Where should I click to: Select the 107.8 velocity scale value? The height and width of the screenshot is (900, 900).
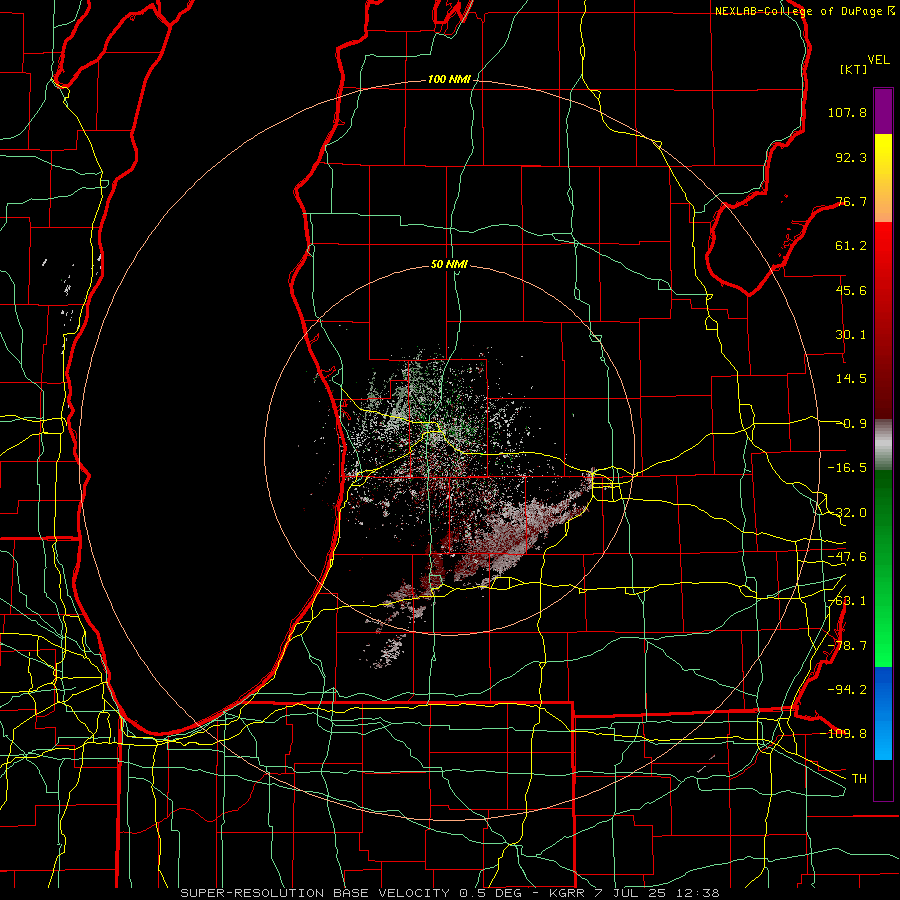(x=847, y=112)
